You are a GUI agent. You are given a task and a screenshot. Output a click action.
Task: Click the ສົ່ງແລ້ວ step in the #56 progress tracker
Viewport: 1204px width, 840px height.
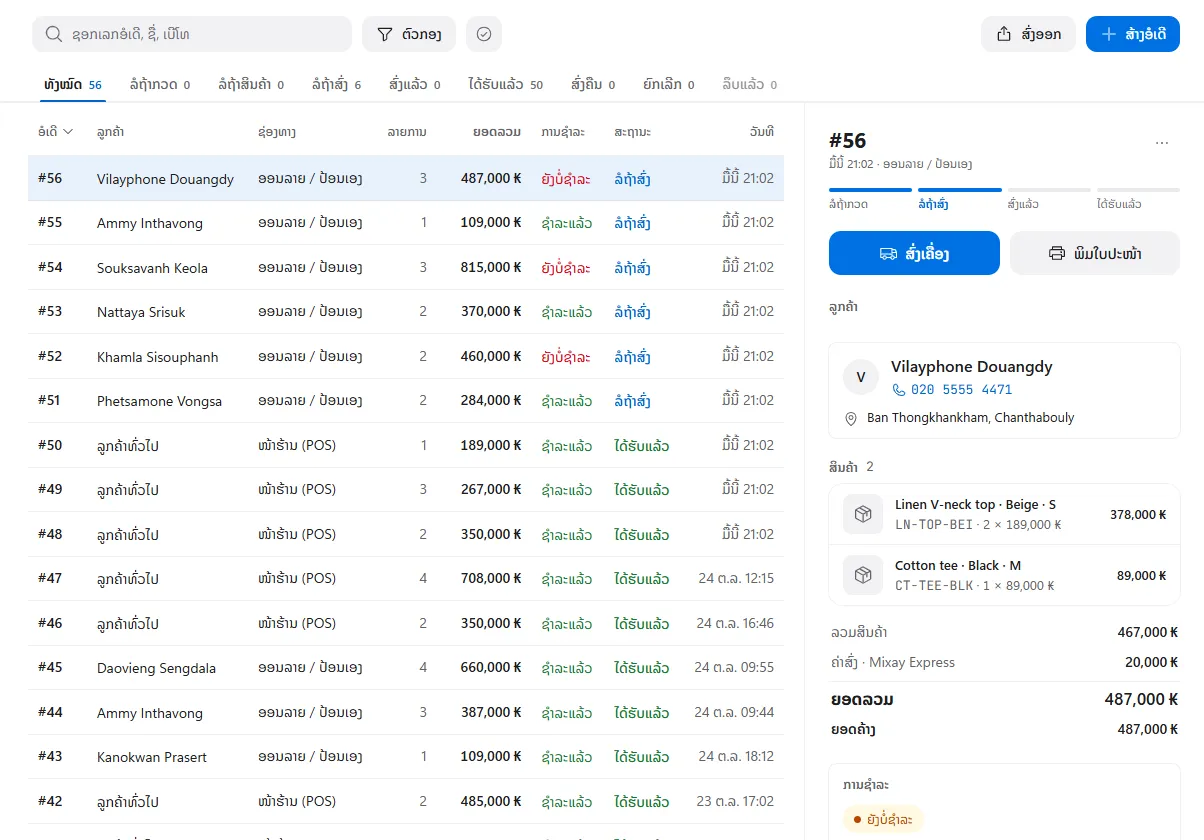[x=1048, y=197]
